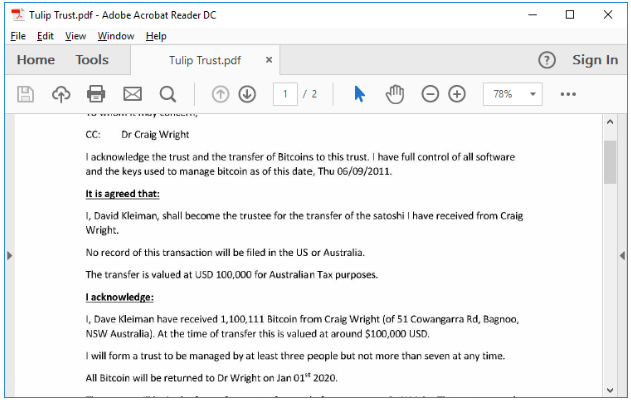Open the View menu
The image size is (631, 402).
tap(76, 36)
